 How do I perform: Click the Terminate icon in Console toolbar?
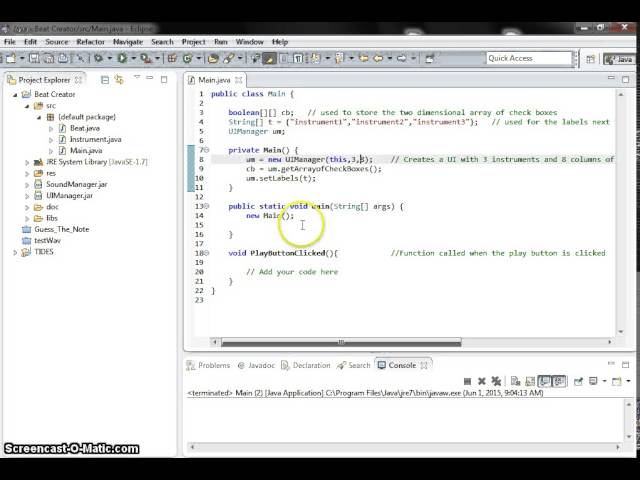(x=467, y=381)
